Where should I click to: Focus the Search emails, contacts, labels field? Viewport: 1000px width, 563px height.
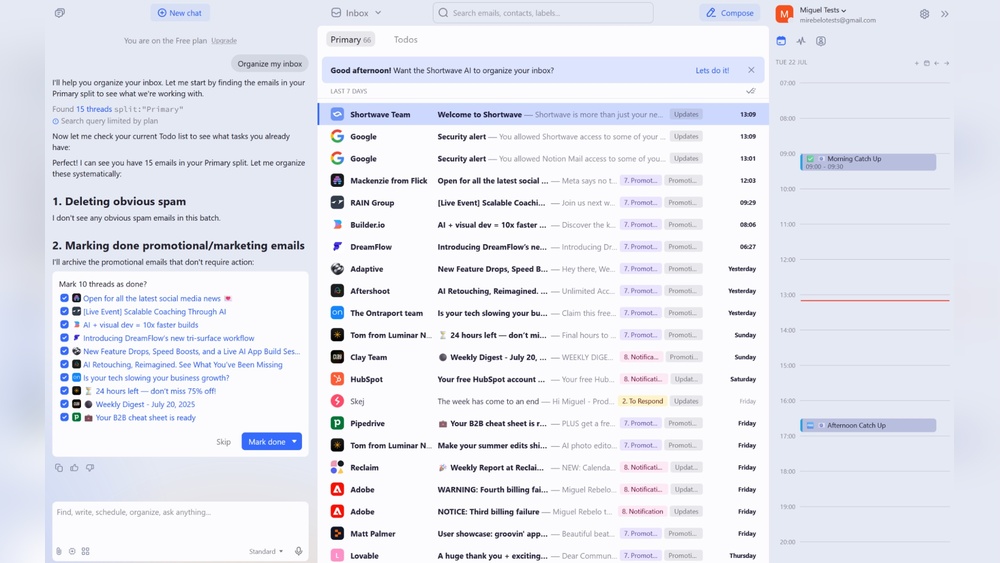(545, 13)
